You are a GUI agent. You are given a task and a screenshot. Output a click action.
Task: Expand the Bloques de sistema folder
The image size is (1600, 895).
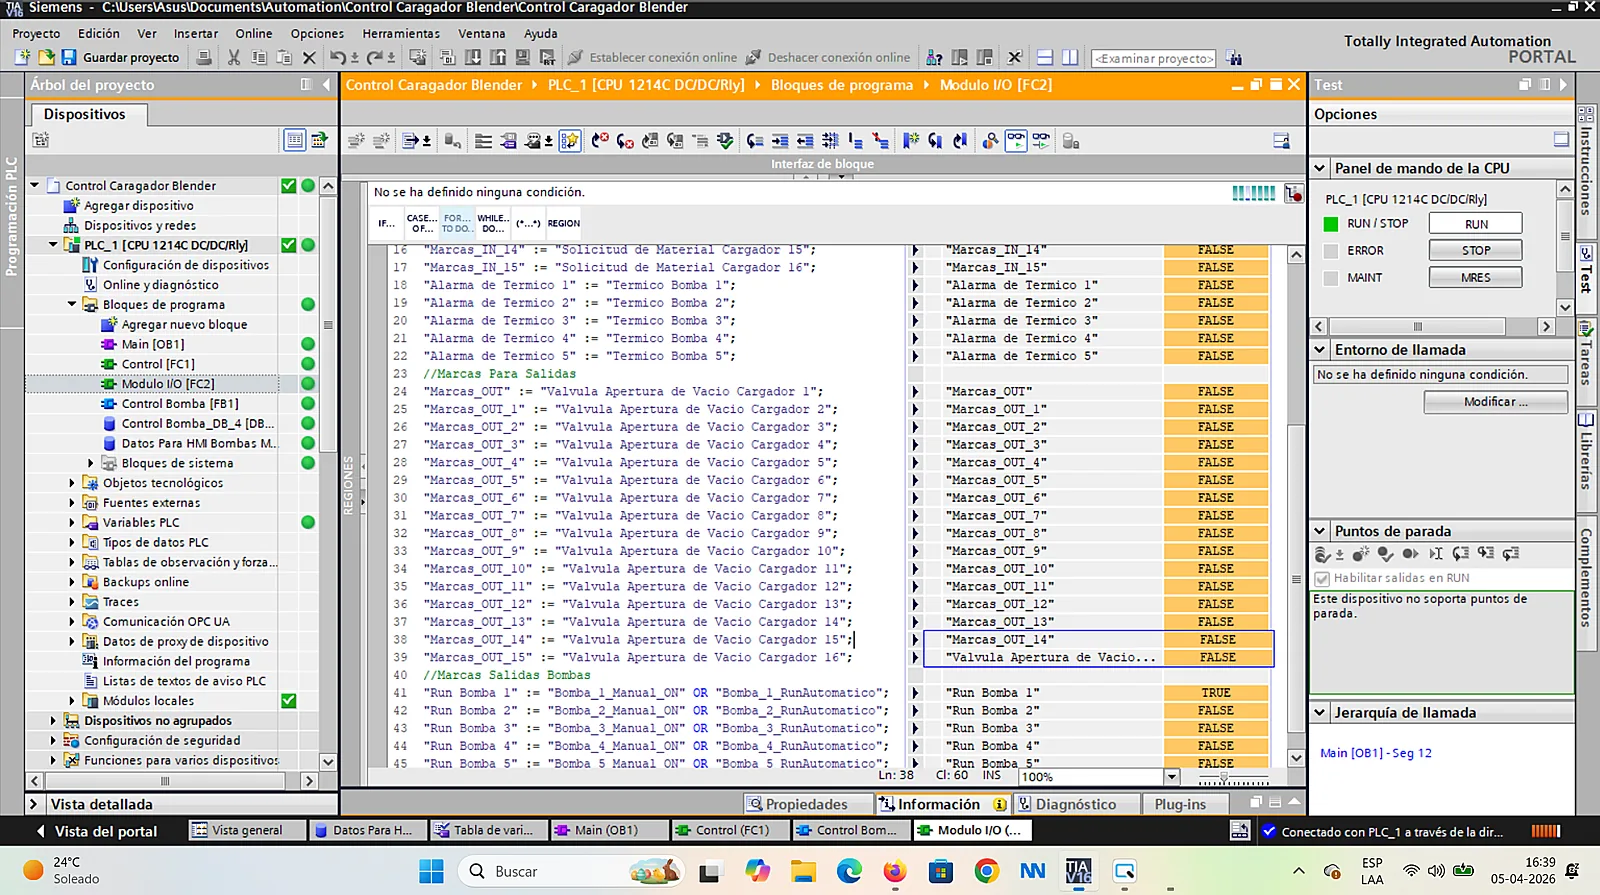click(x=91, y=463)
